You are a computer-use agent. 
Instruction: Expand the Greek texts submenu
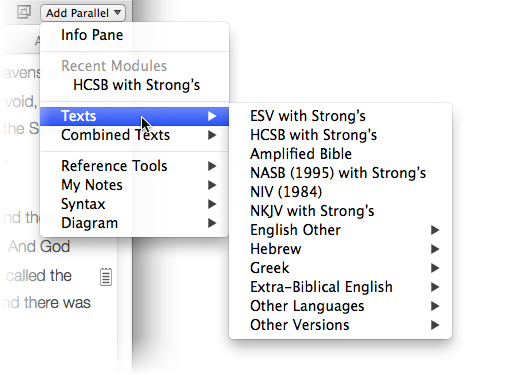[341, 268]
